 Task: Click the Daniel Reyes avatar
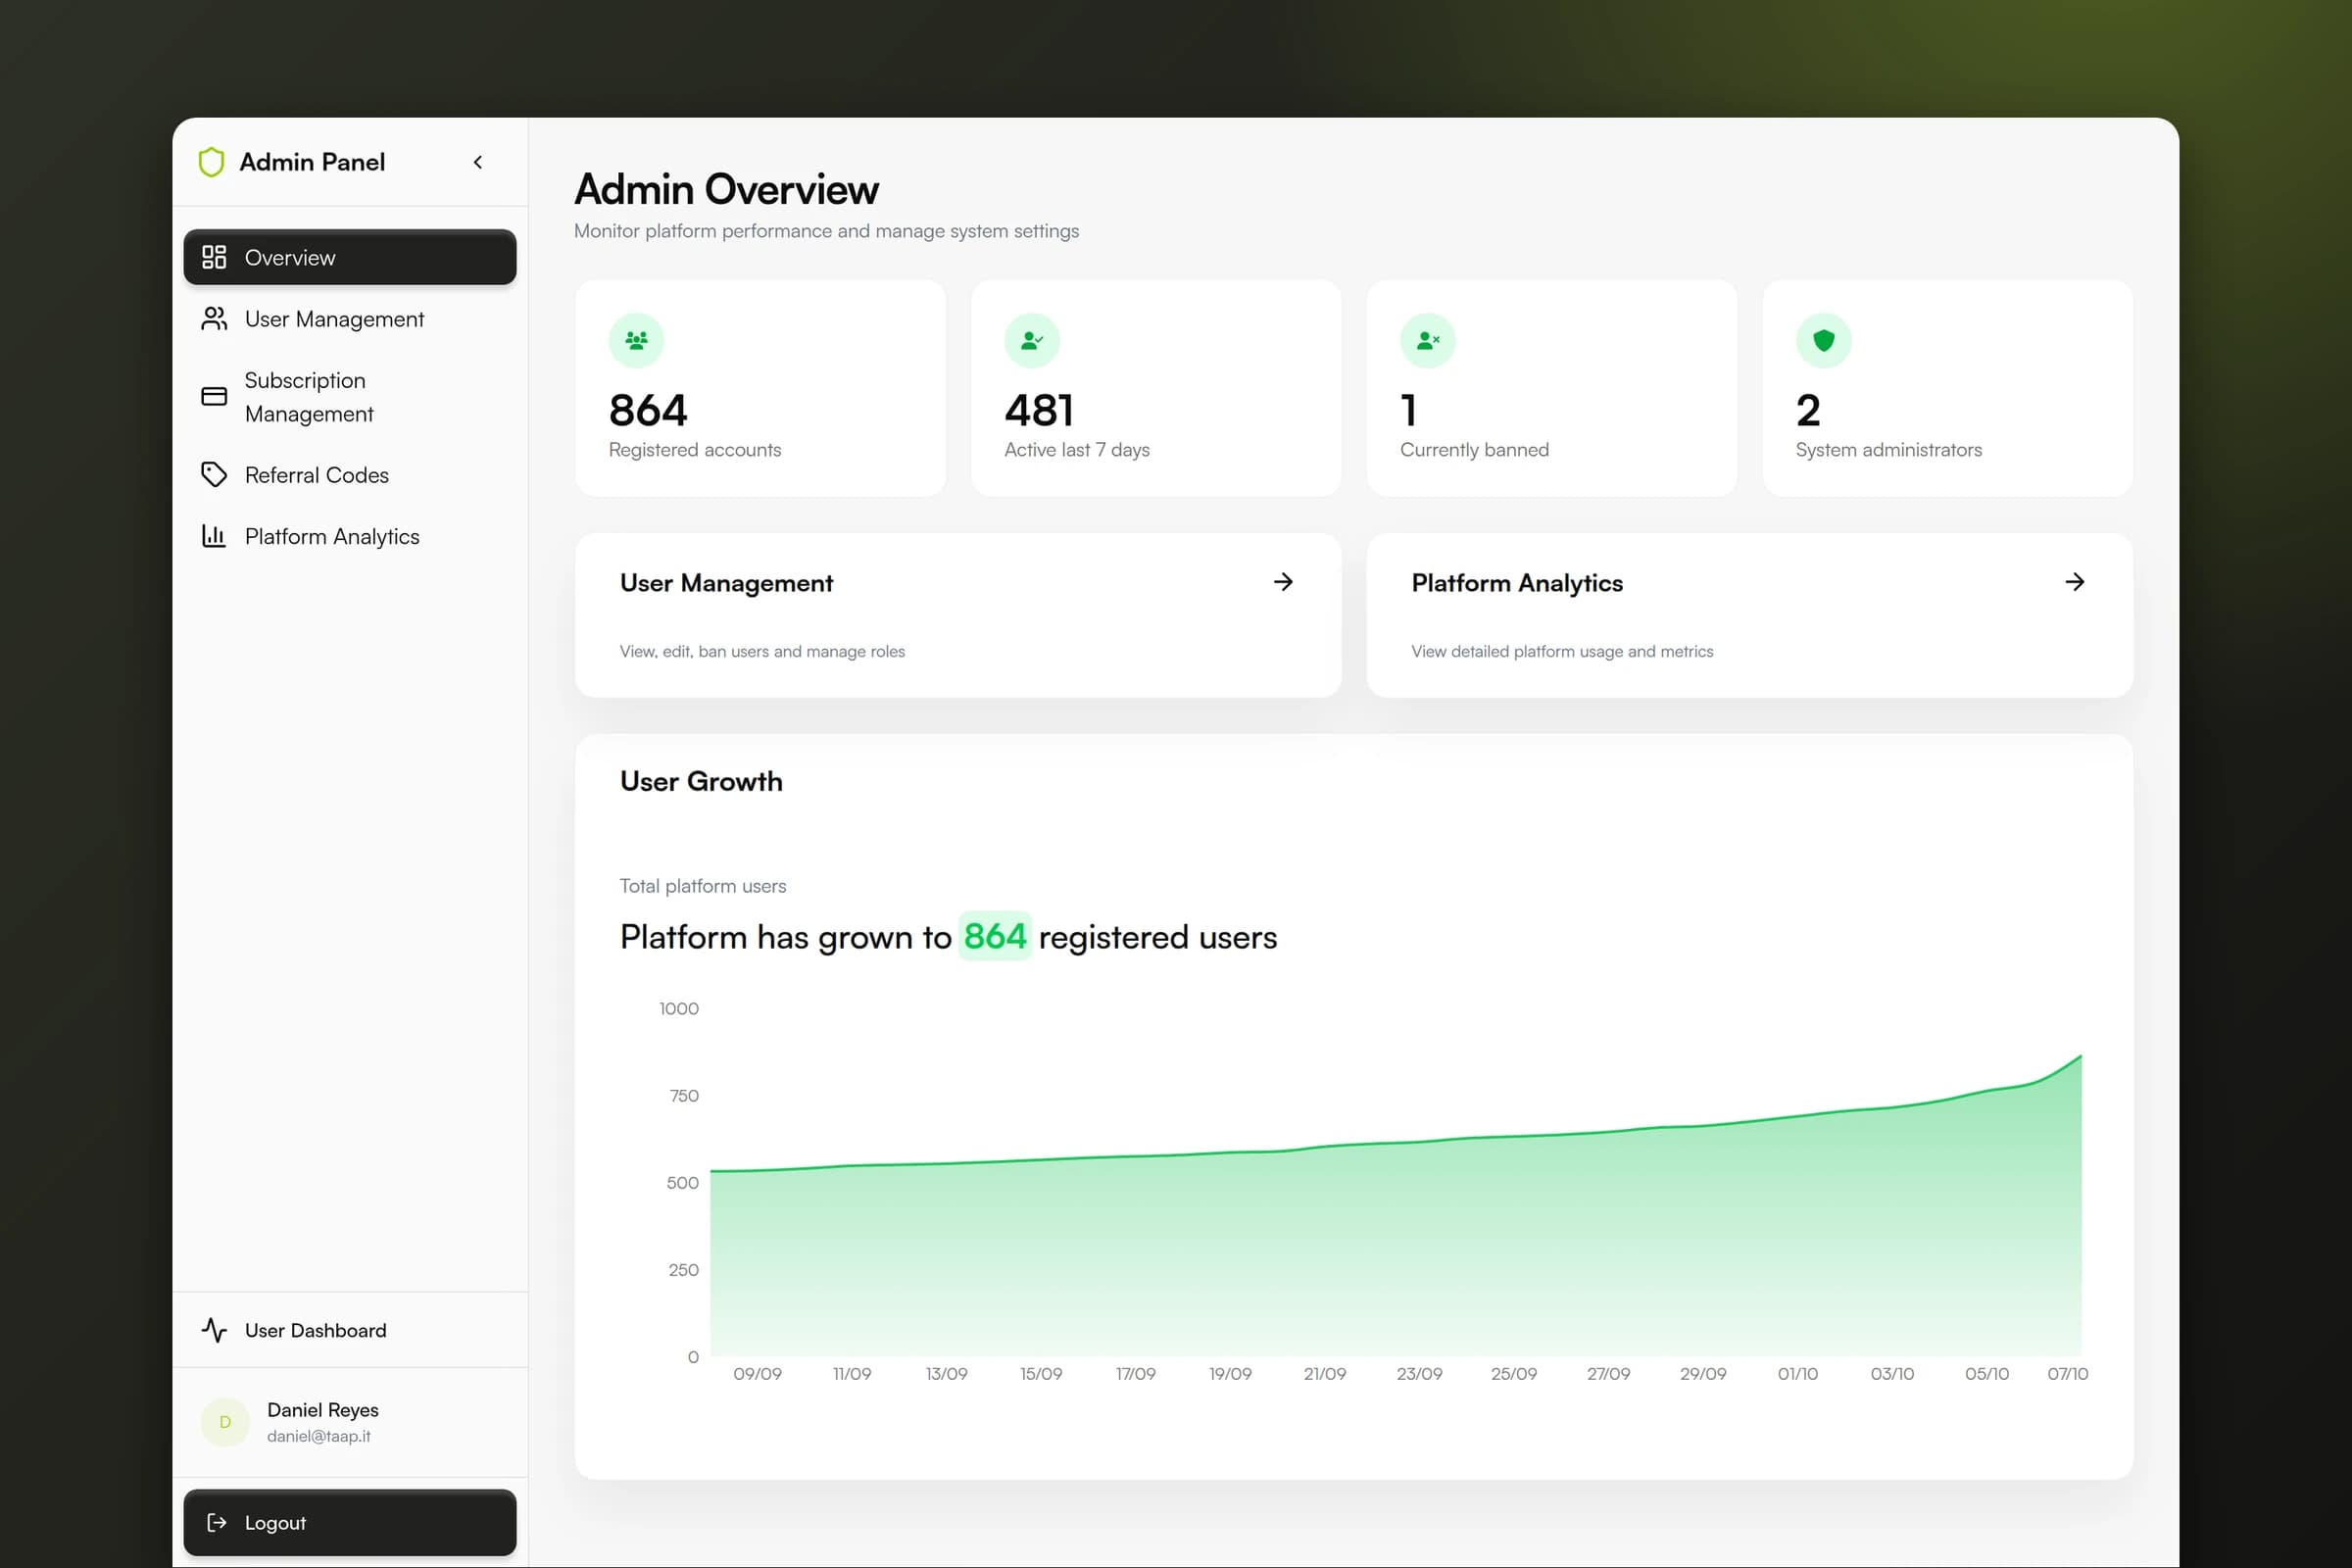point(225,1422)
